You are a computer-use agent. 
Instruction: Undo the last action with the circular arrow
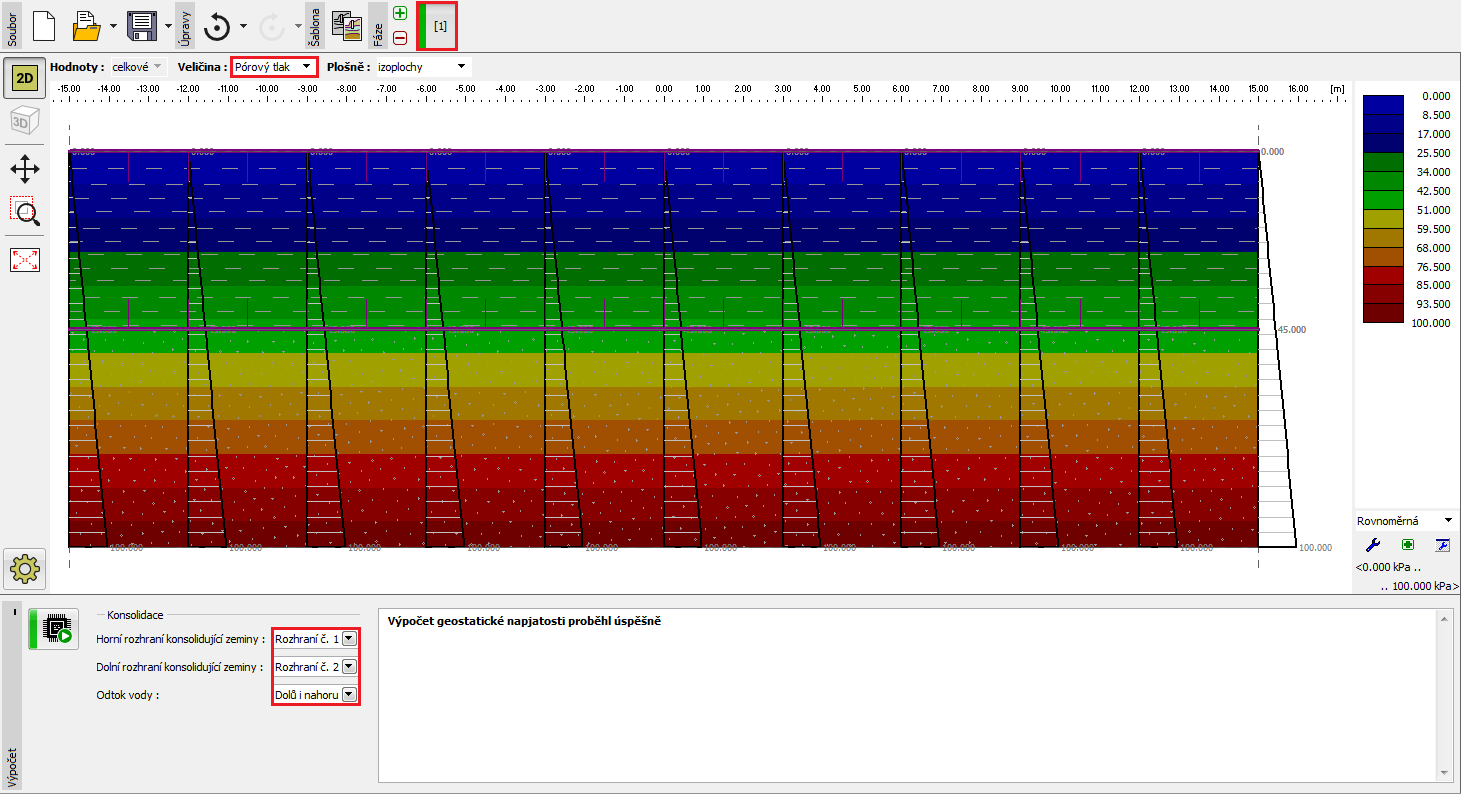217,27
